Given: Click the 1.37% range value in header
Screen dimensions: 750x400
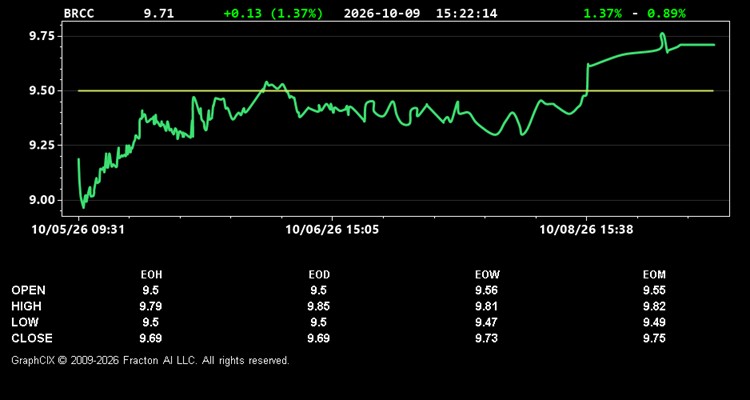Looking at the screenshot, I should click(x=602, y=13).
